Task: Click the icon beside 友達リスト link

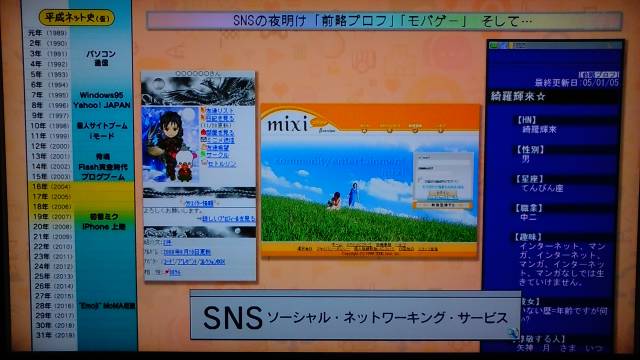Action: tap(203, 110)
